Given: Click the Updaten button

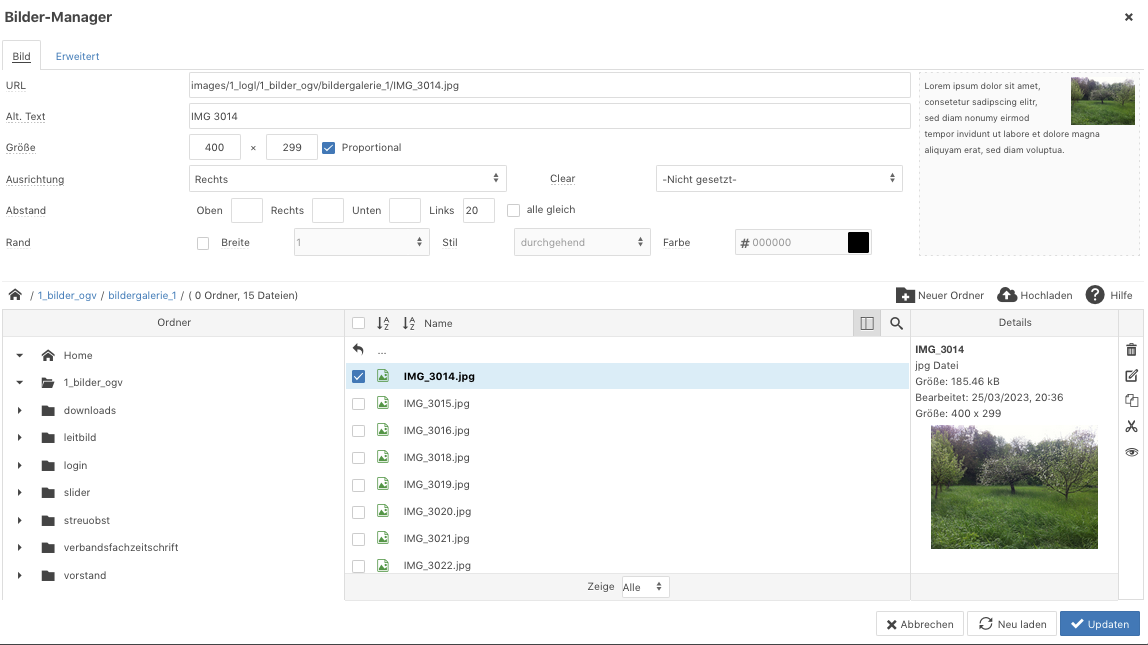Looking at the screenshot, I should pos(1099,624).
